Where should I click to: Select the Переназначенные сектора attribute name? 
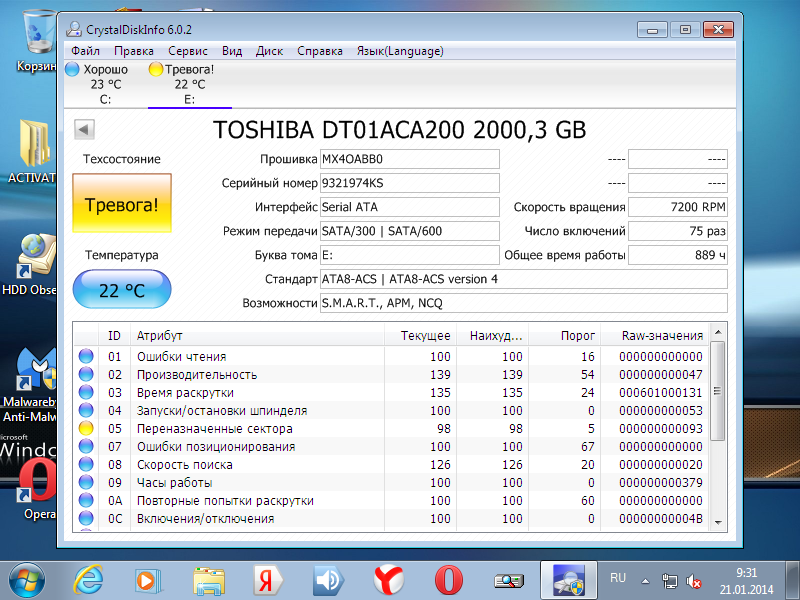pyautogui.click(x=215, y=429)
